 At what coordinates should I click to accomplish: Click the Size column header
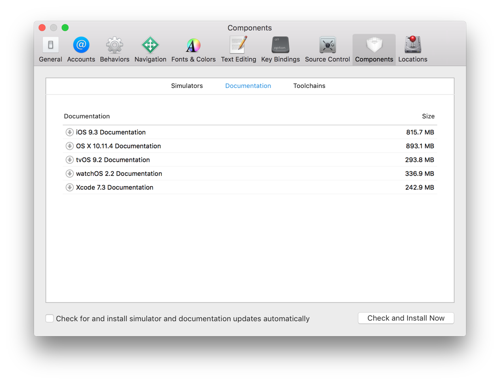(428, 116)
